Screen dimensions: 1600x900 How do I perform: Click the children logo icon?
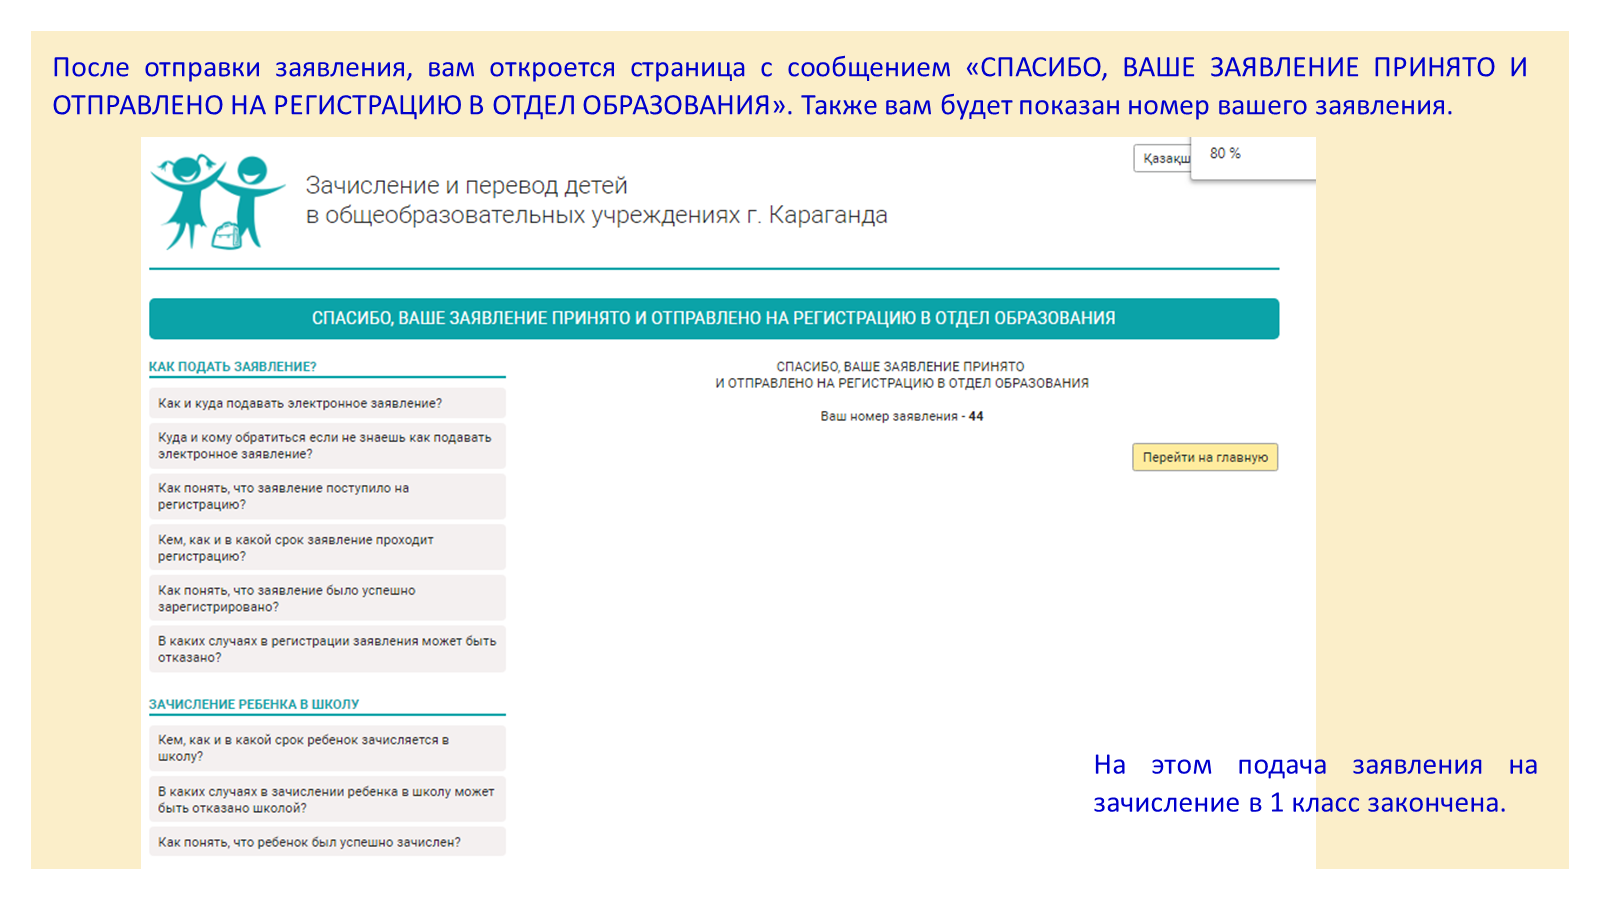tap(217, 202)
